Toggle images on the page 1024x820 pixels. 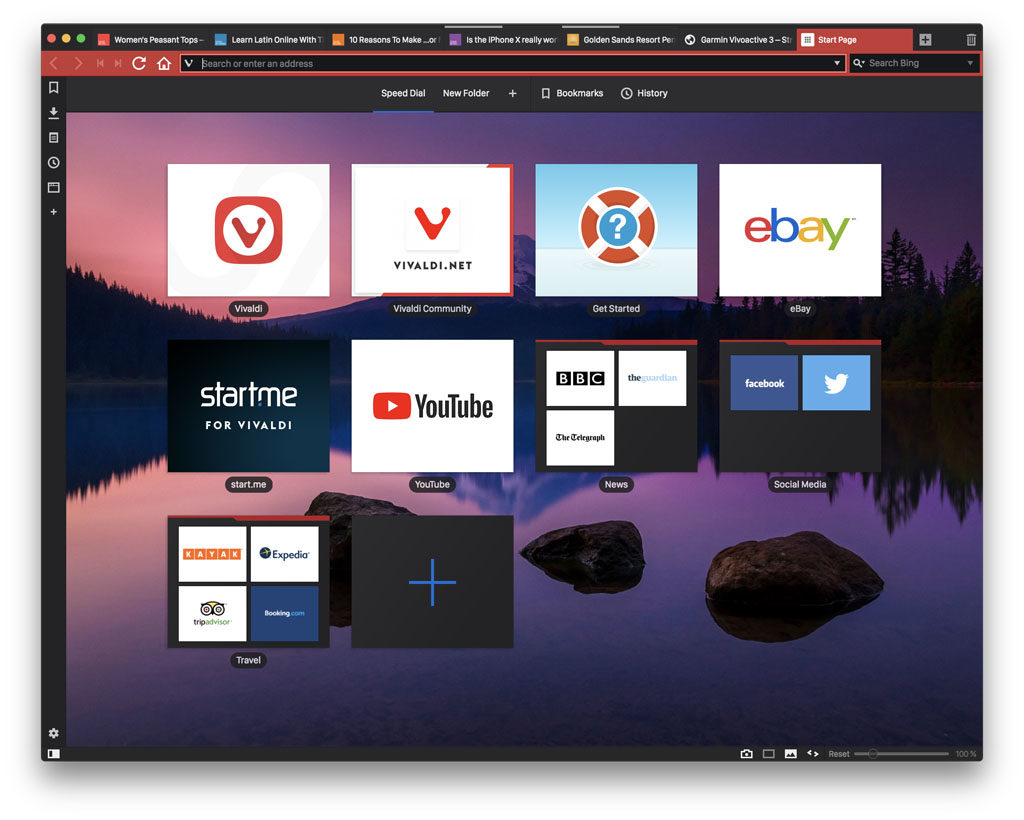[791, 753]
